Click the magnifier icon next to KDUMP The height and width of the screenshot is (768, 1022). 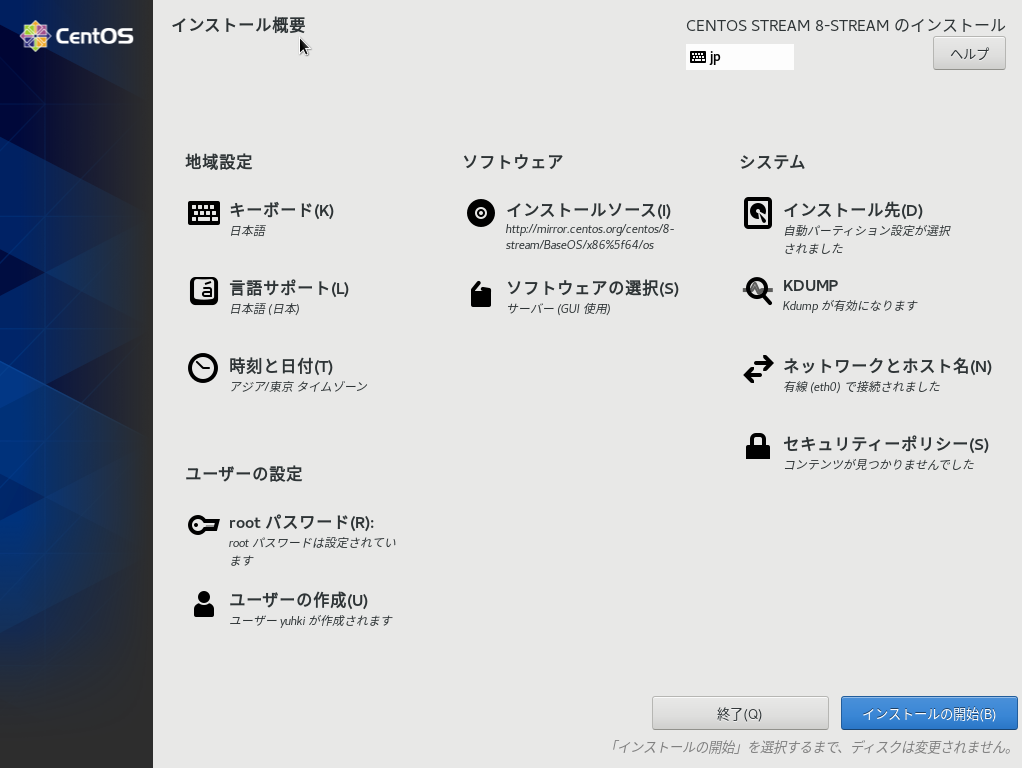(x=757, y=290)
